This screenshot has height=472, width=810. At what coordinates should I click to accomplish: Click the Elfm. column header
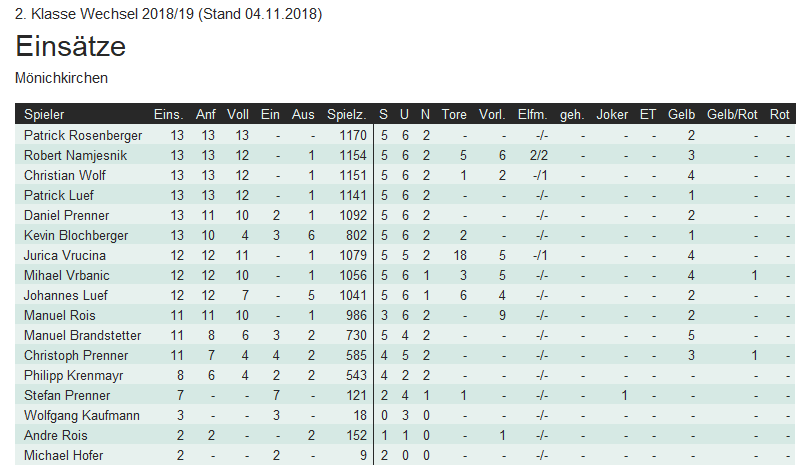point(532,115)
